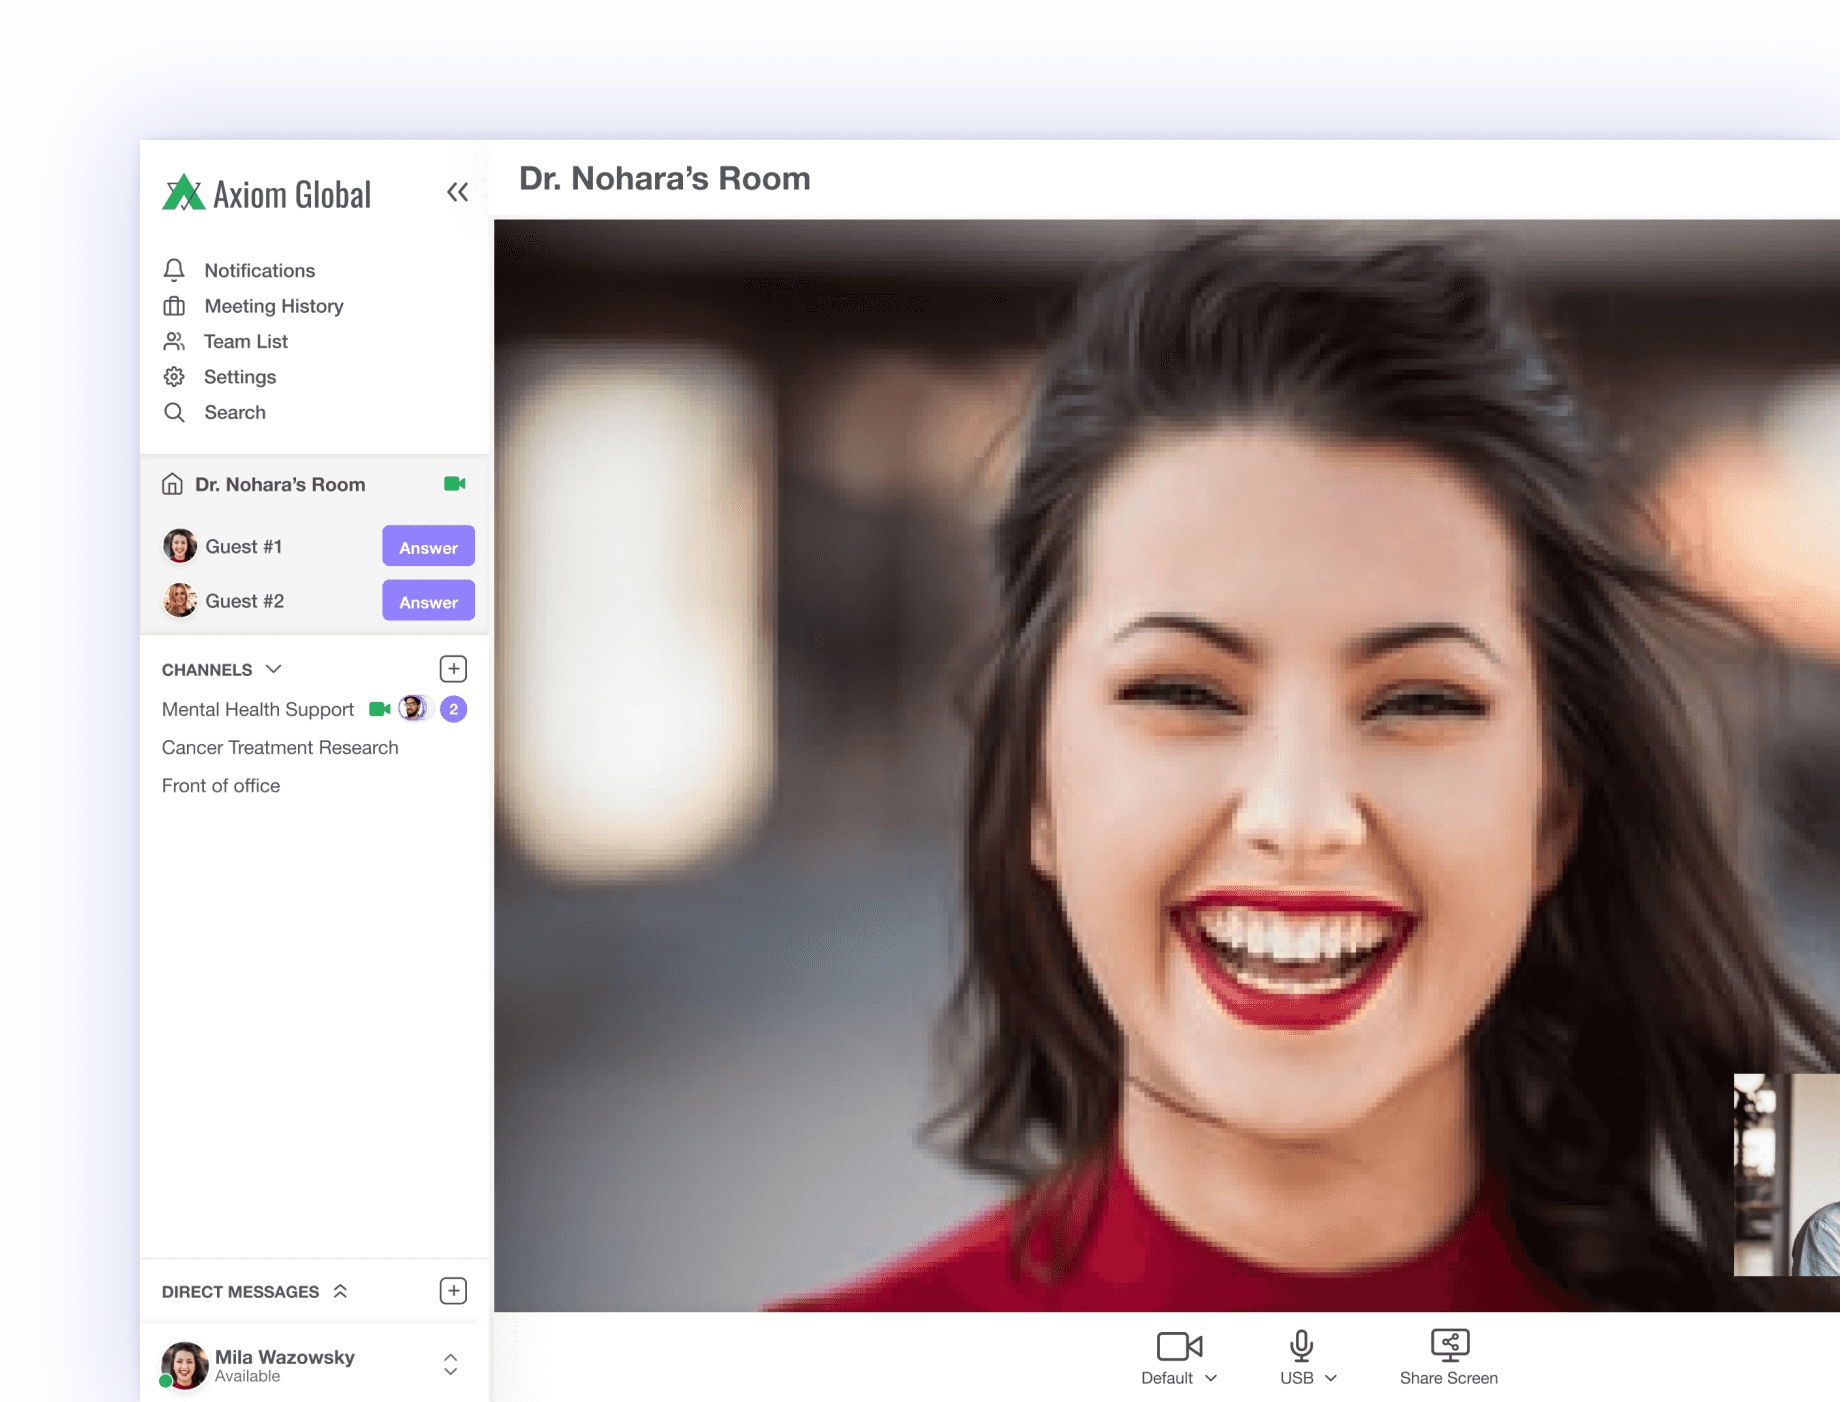1840x1402 pixels.
Task: Click the unread count badge on Mental Health Support
Action: [454, 708]
